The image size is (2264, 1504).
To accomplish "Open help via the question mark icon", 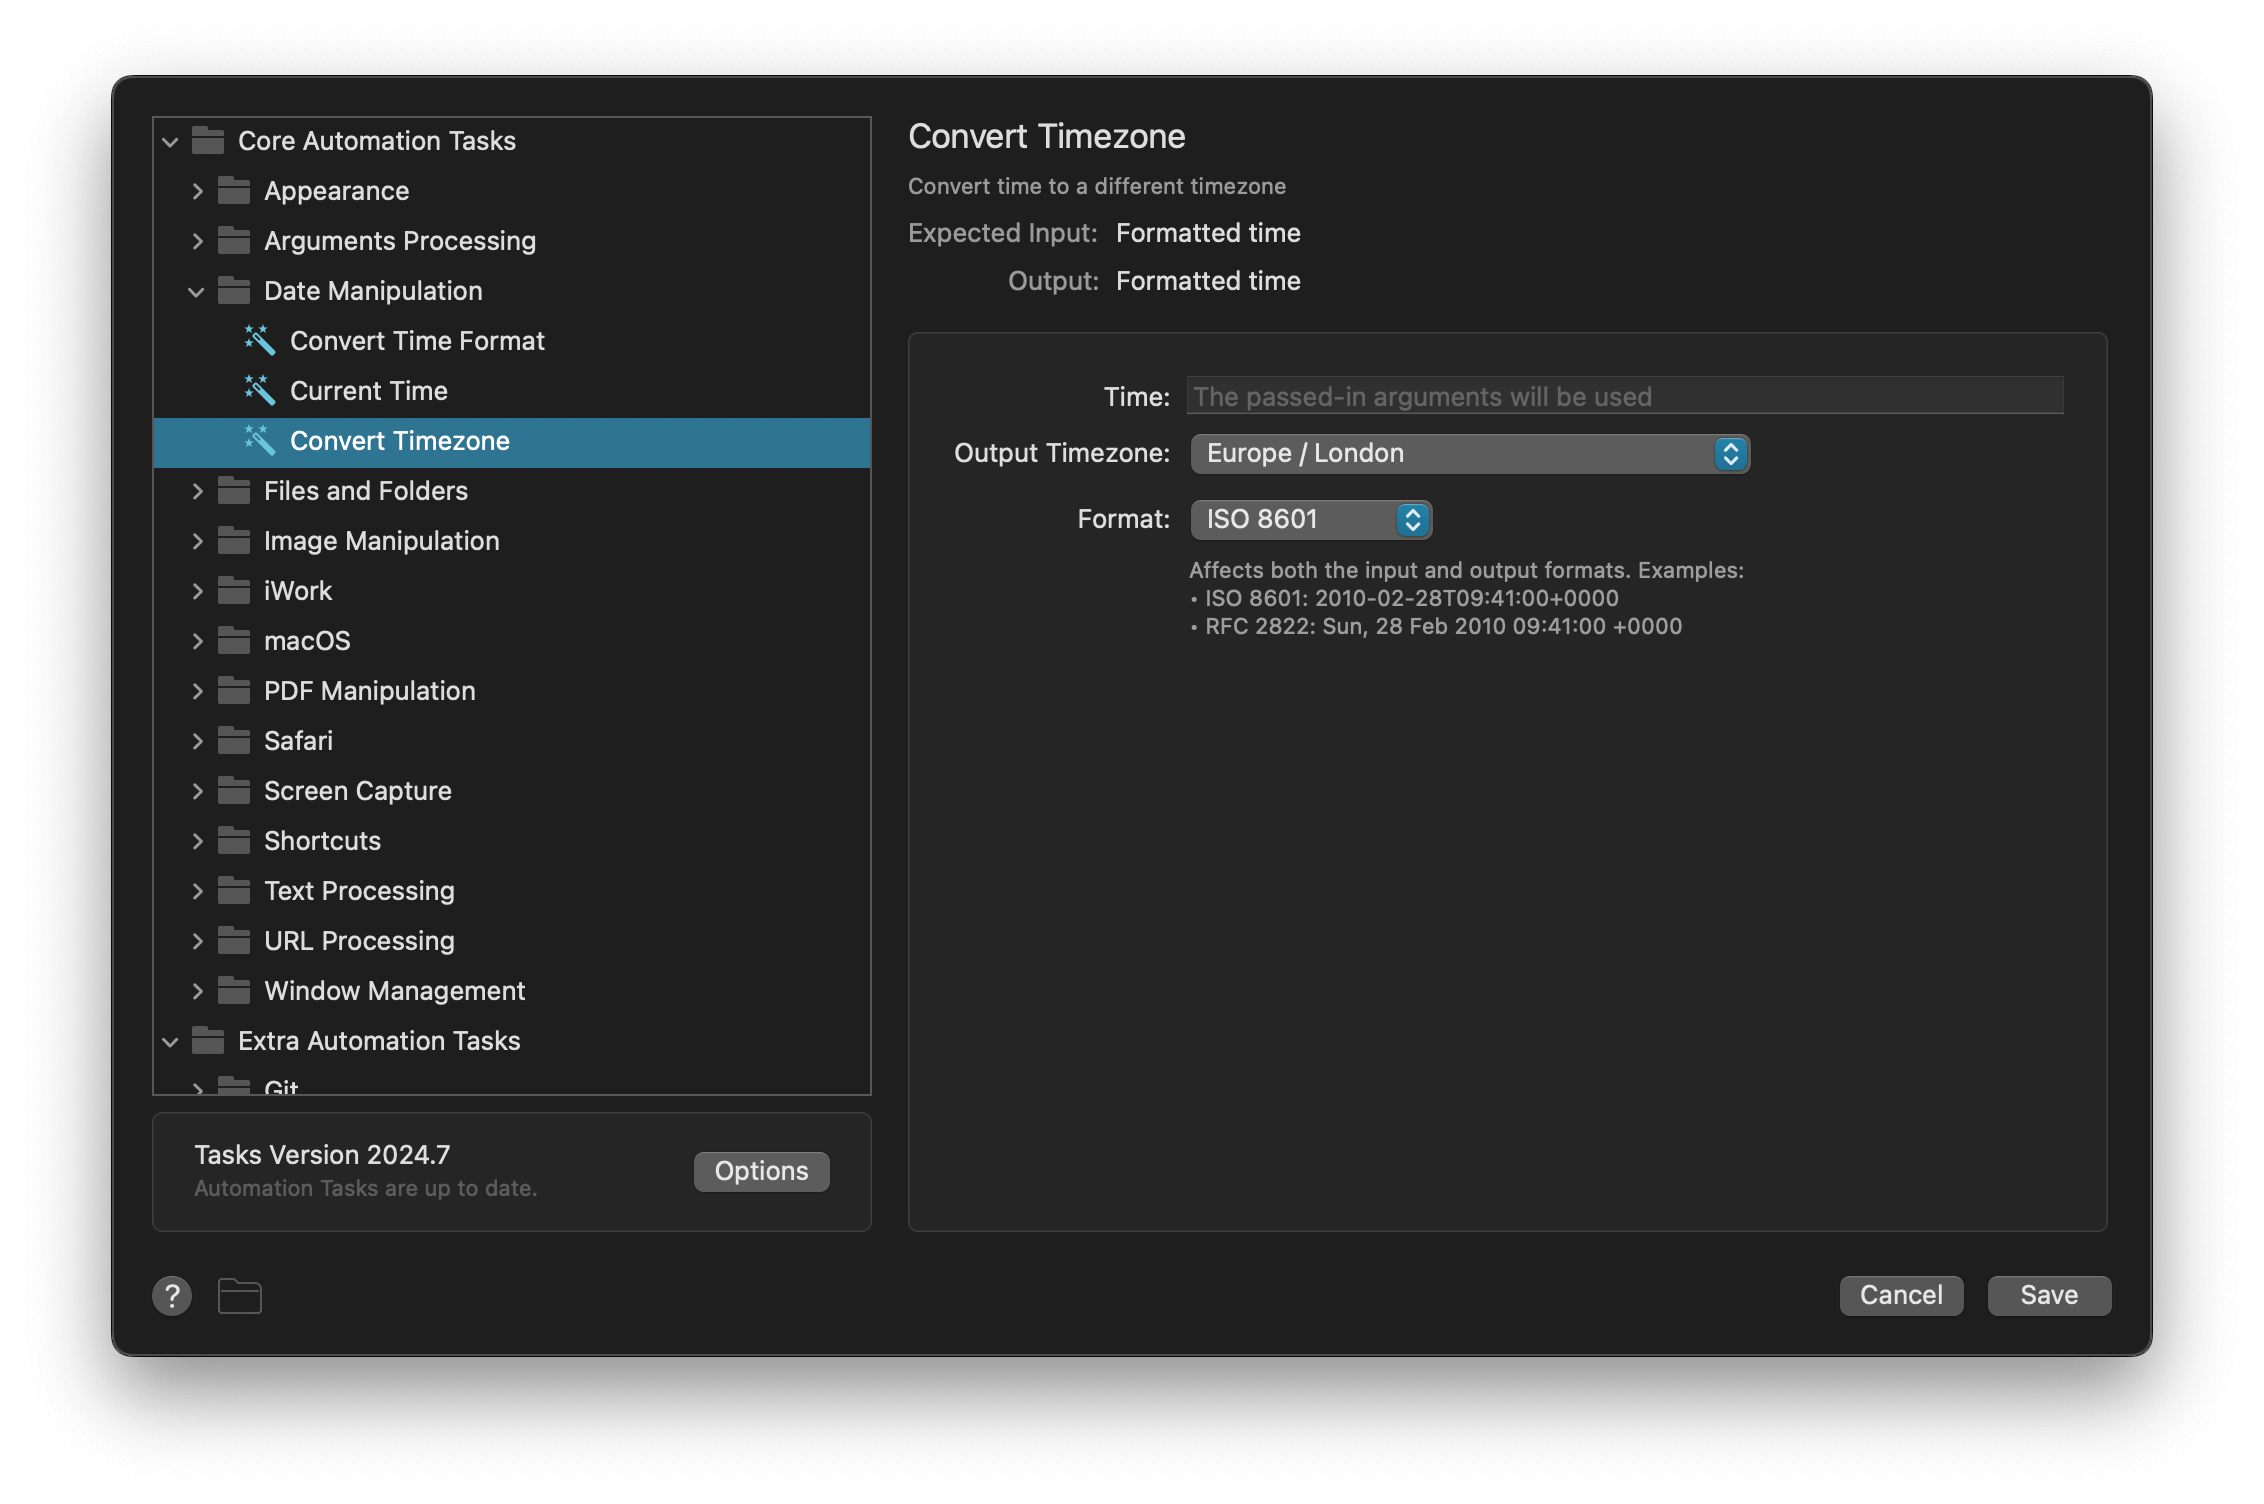I will 171,1295.
